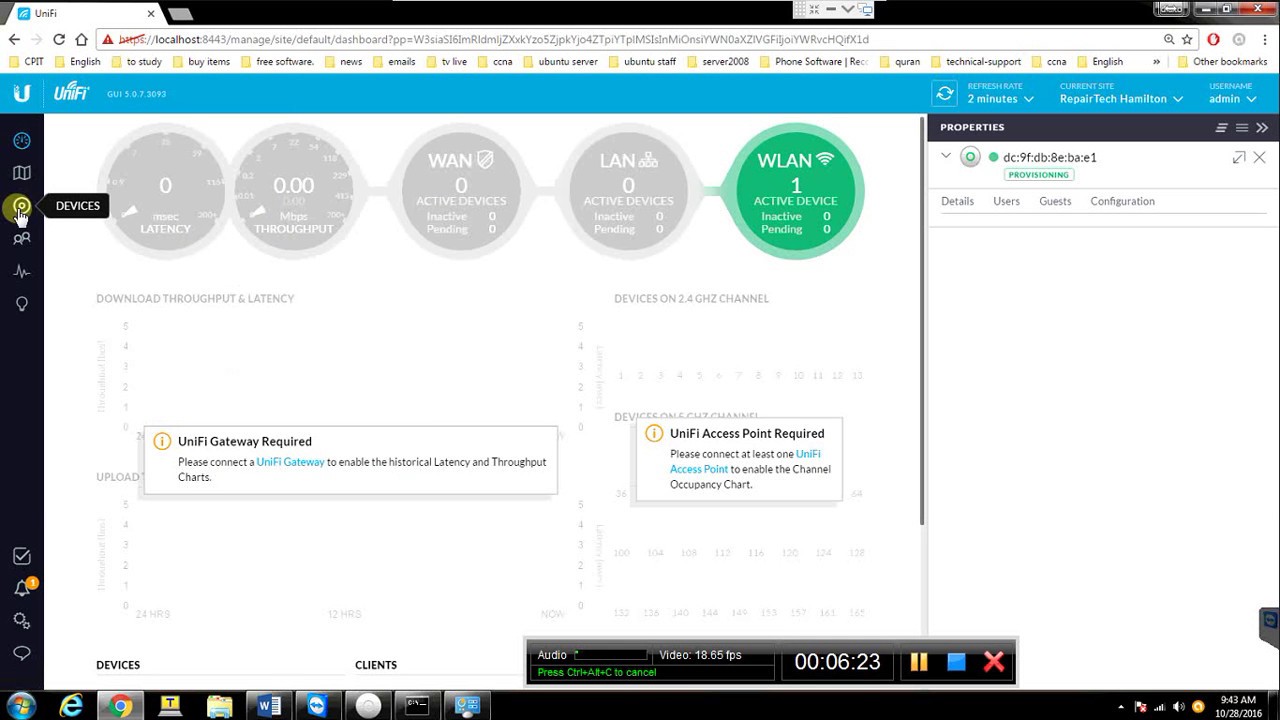Launch Internet Explorer from taskbar
Viewport: 1280px width, 720px height.
coord(71,706)
